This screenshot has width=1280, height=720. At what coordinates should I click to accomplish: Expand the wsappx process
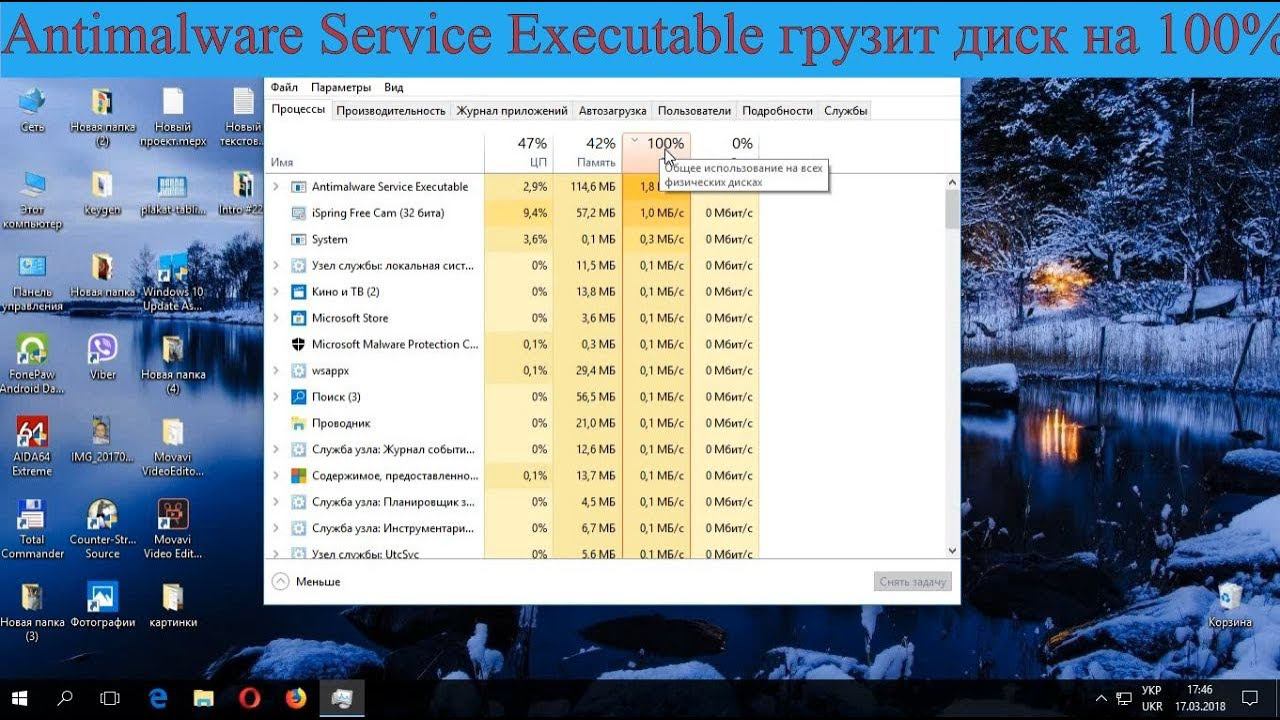coord(276,371)
